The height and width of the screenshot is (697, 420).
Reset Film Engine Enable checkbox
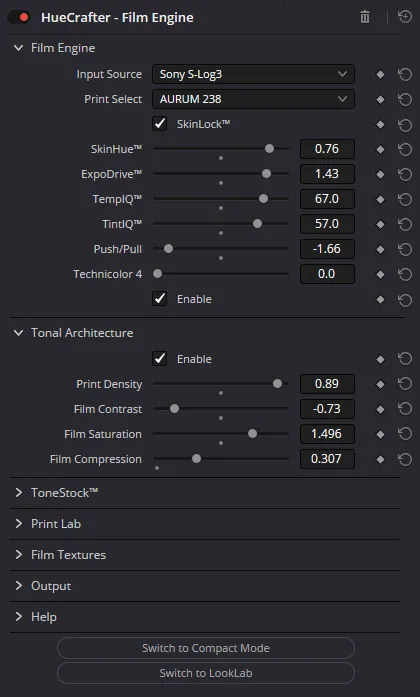tap(405, 300)
